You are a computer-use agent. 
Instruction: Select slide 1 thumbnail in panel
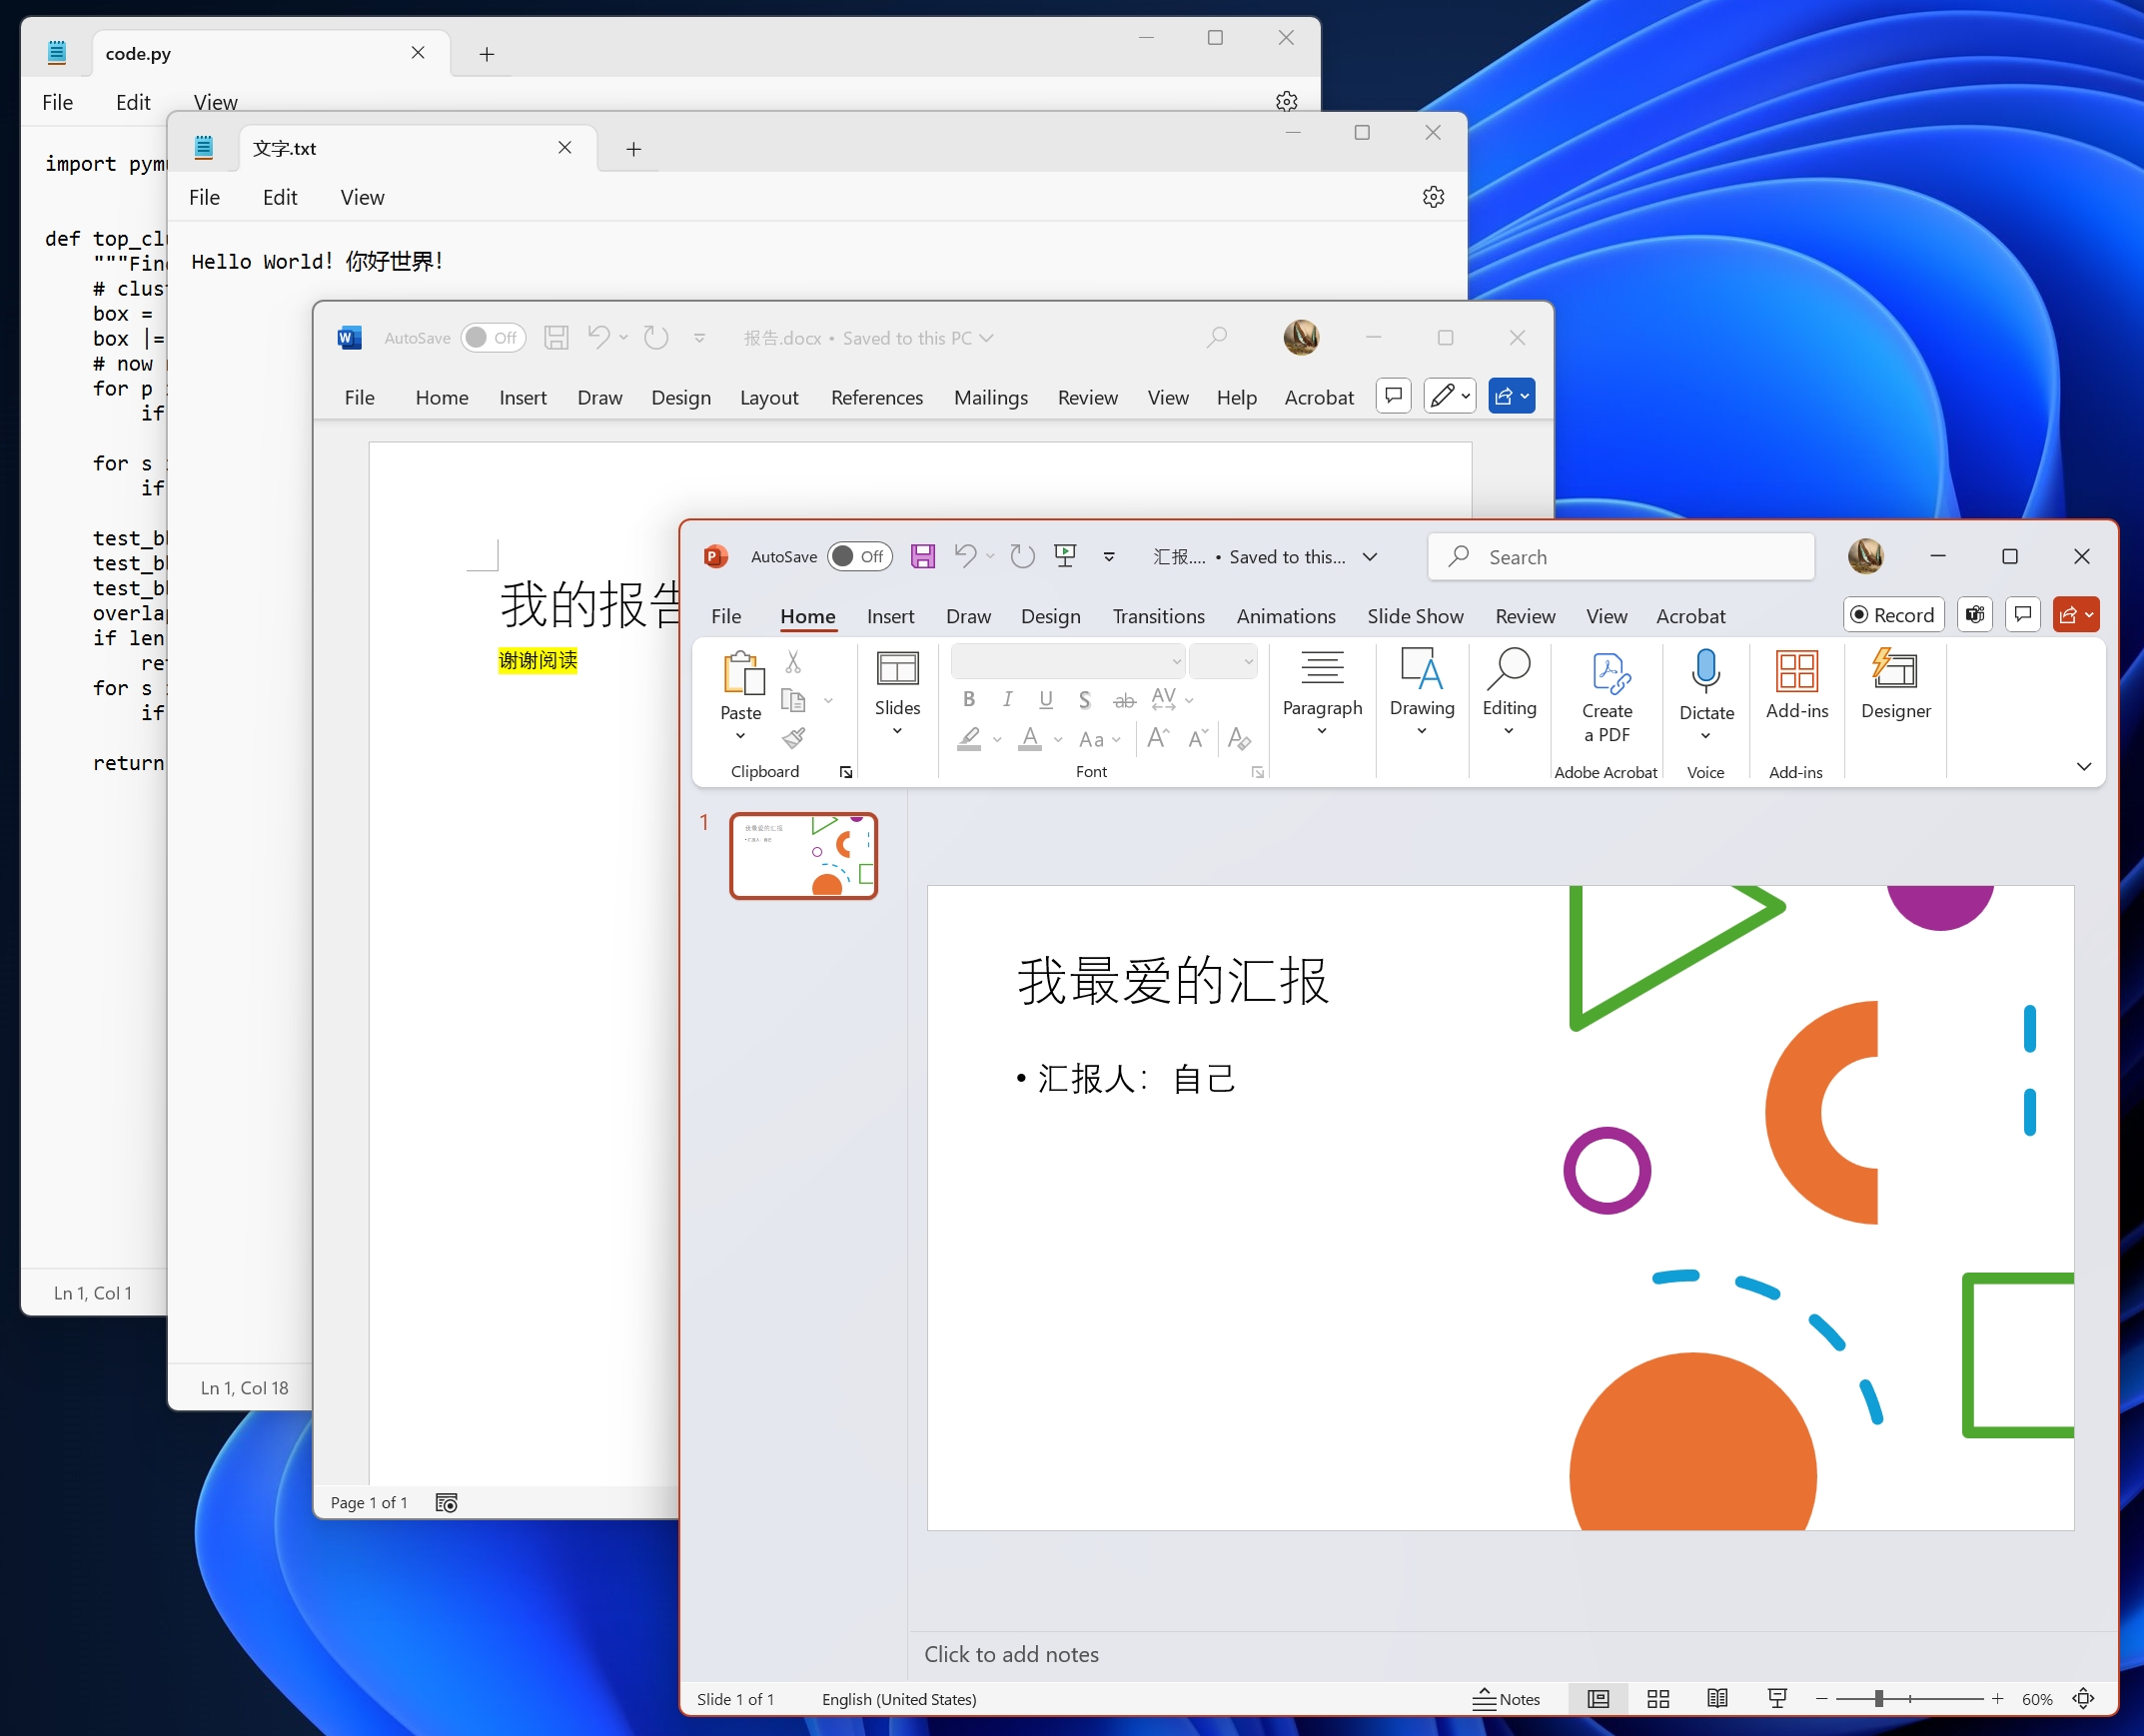[803, 856]
